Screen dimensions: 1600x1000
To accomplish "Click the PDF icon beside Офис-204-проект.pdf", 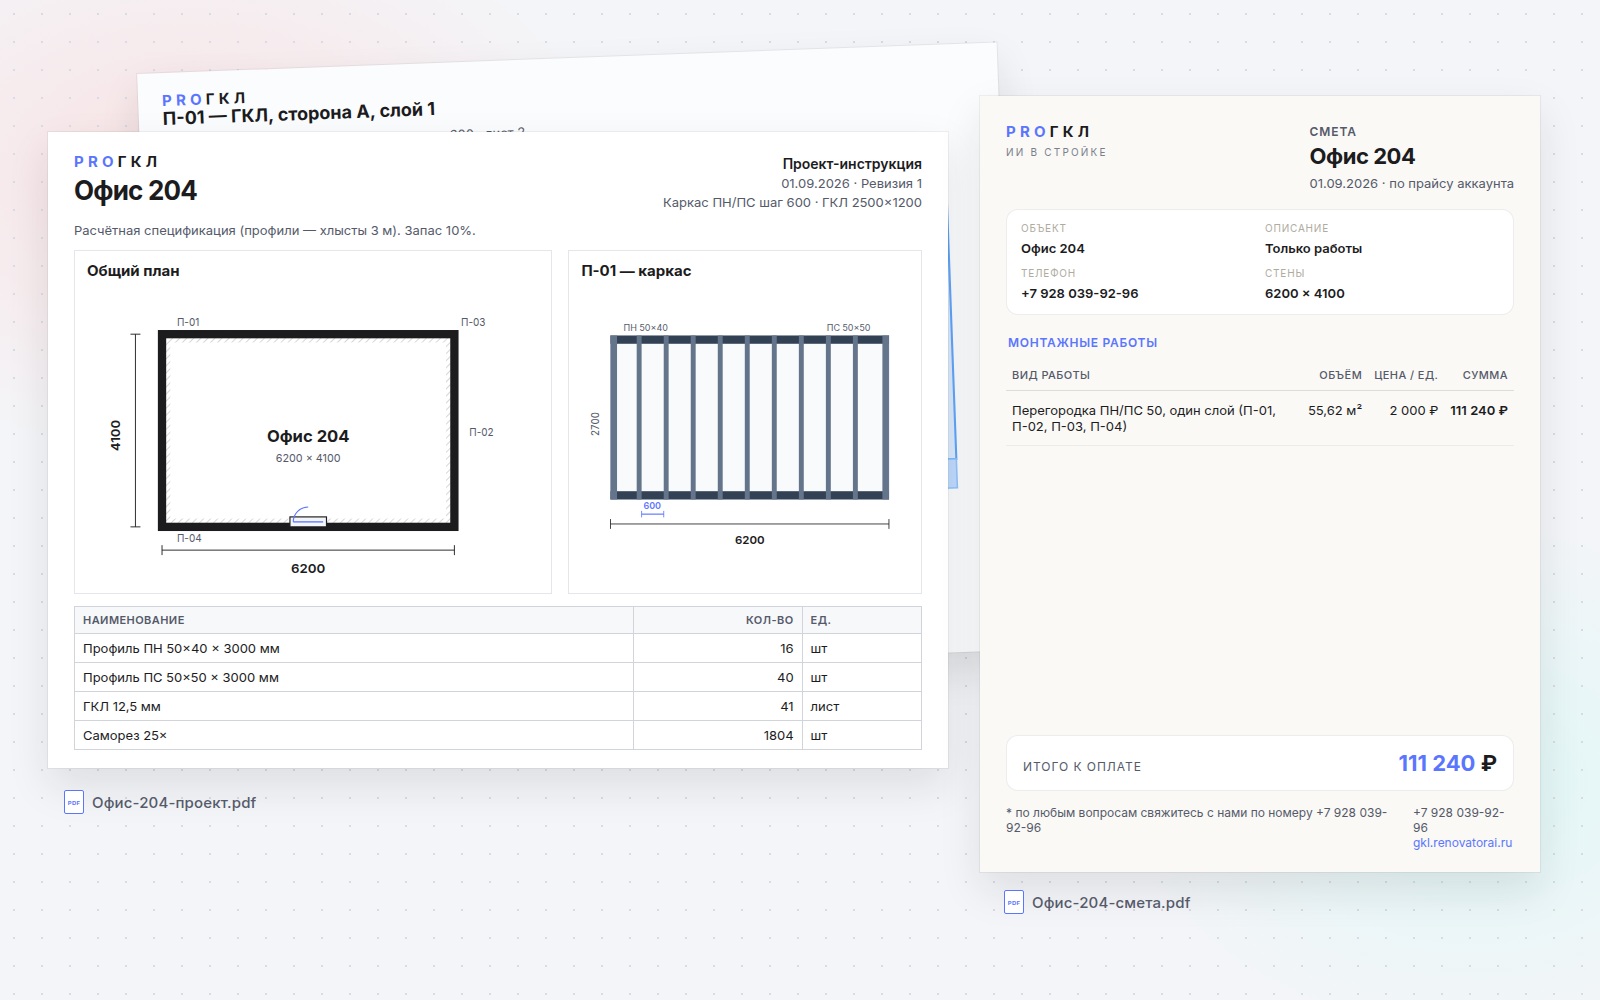I will coord(74,802).
